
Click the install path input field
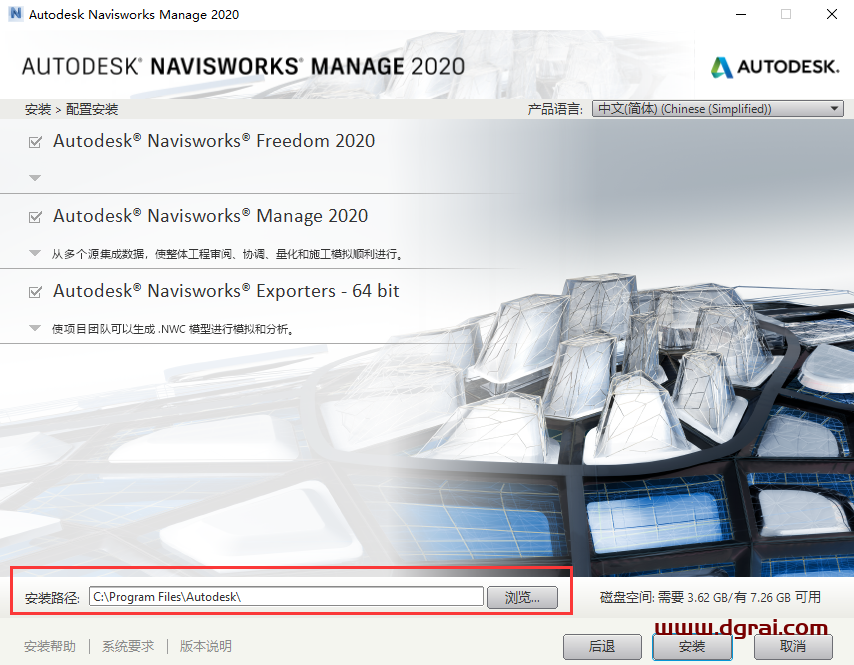[286, 596]
